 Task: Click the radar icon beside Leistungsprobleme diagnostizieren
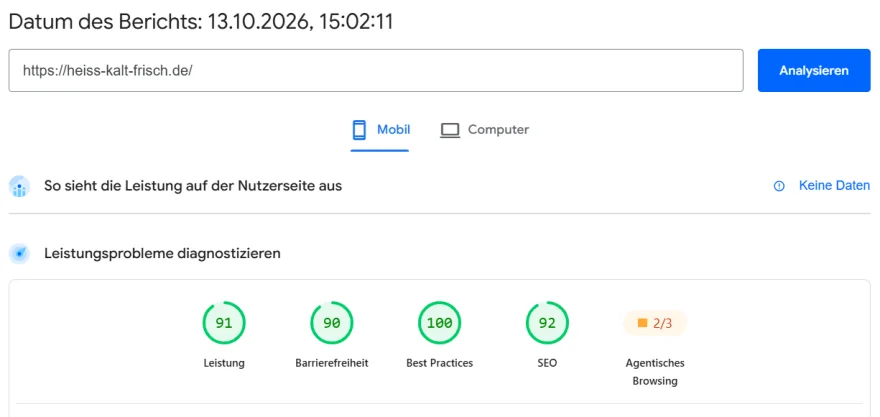coord(20,254)
